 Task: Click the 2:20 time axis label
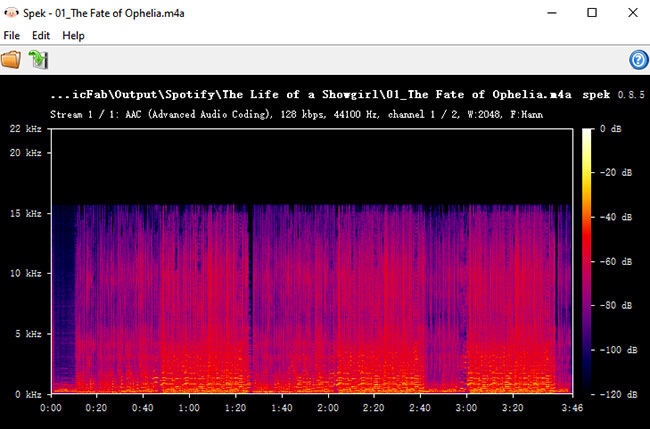click(374, 408)
